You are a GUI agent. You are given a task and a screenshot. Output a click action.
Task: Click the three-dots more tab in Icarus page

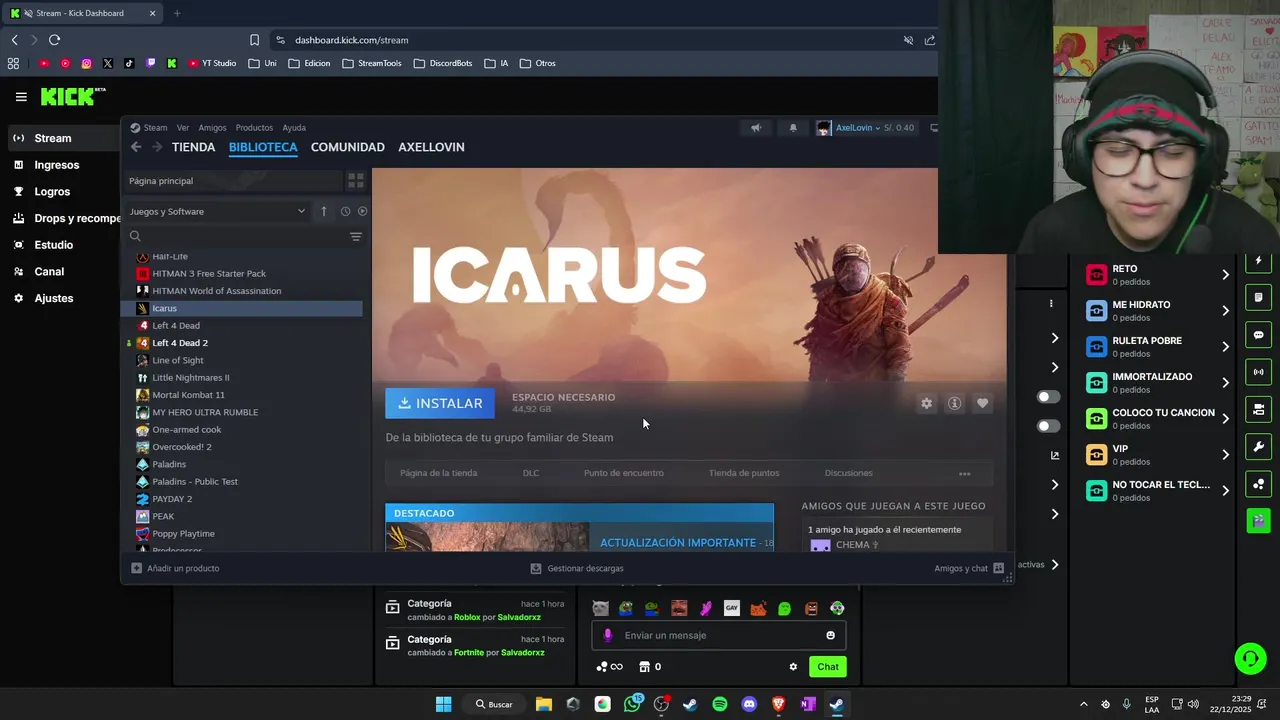[964, 473]
